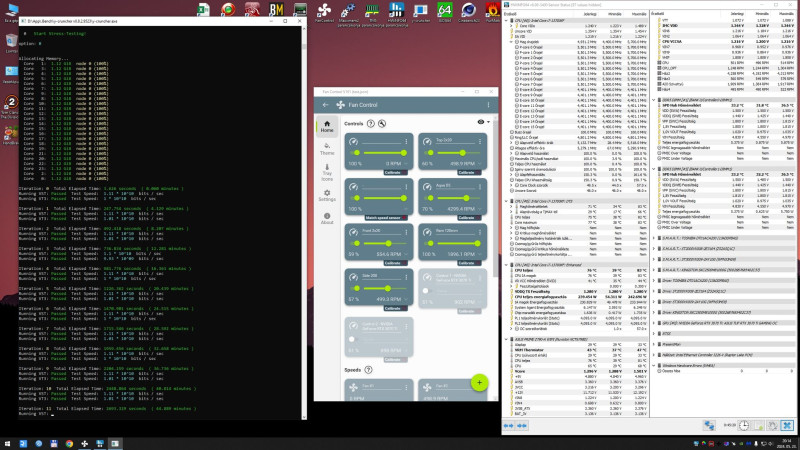Open the Fan Control three-dot overflow menu
This screenshot has width=800, height=450.
[x=488, y=105]
